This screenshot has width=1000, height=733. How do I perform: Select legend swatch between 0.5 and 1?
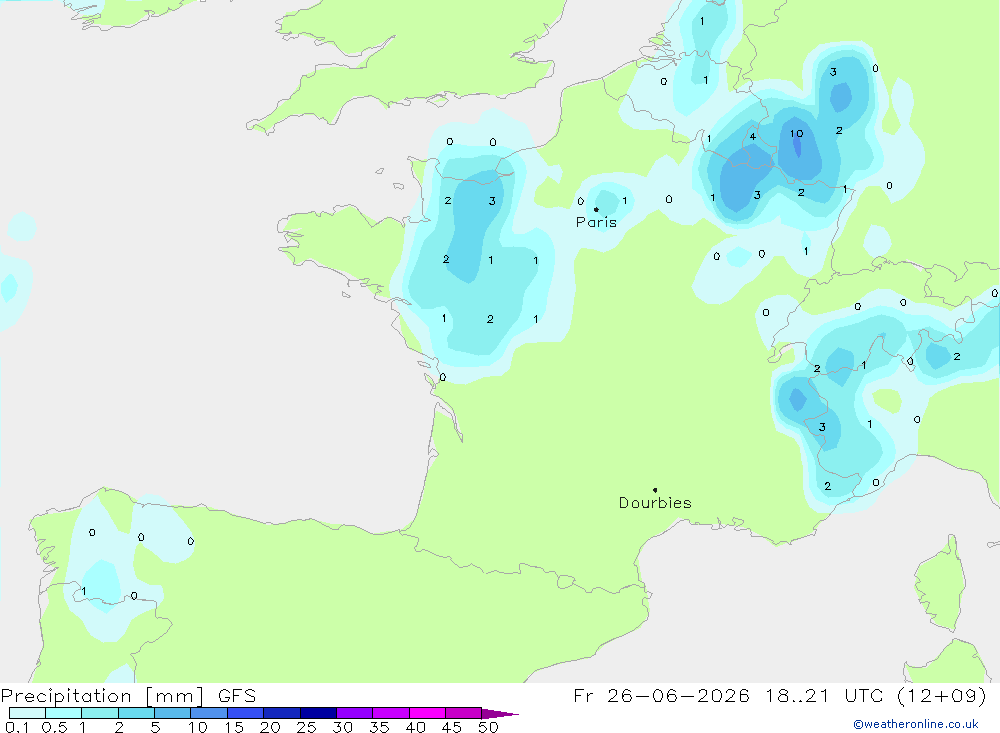point(64,713)
